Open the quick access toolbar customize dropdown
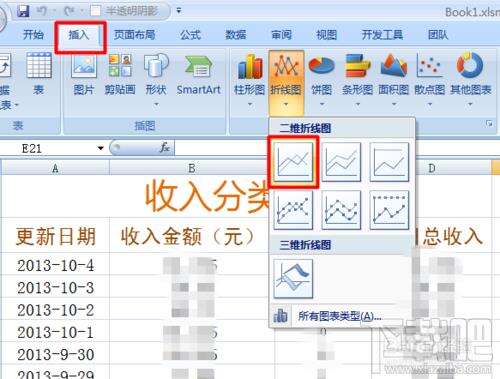Image resolution: width=500 pixels, height=379 pixels. (179, 11)
